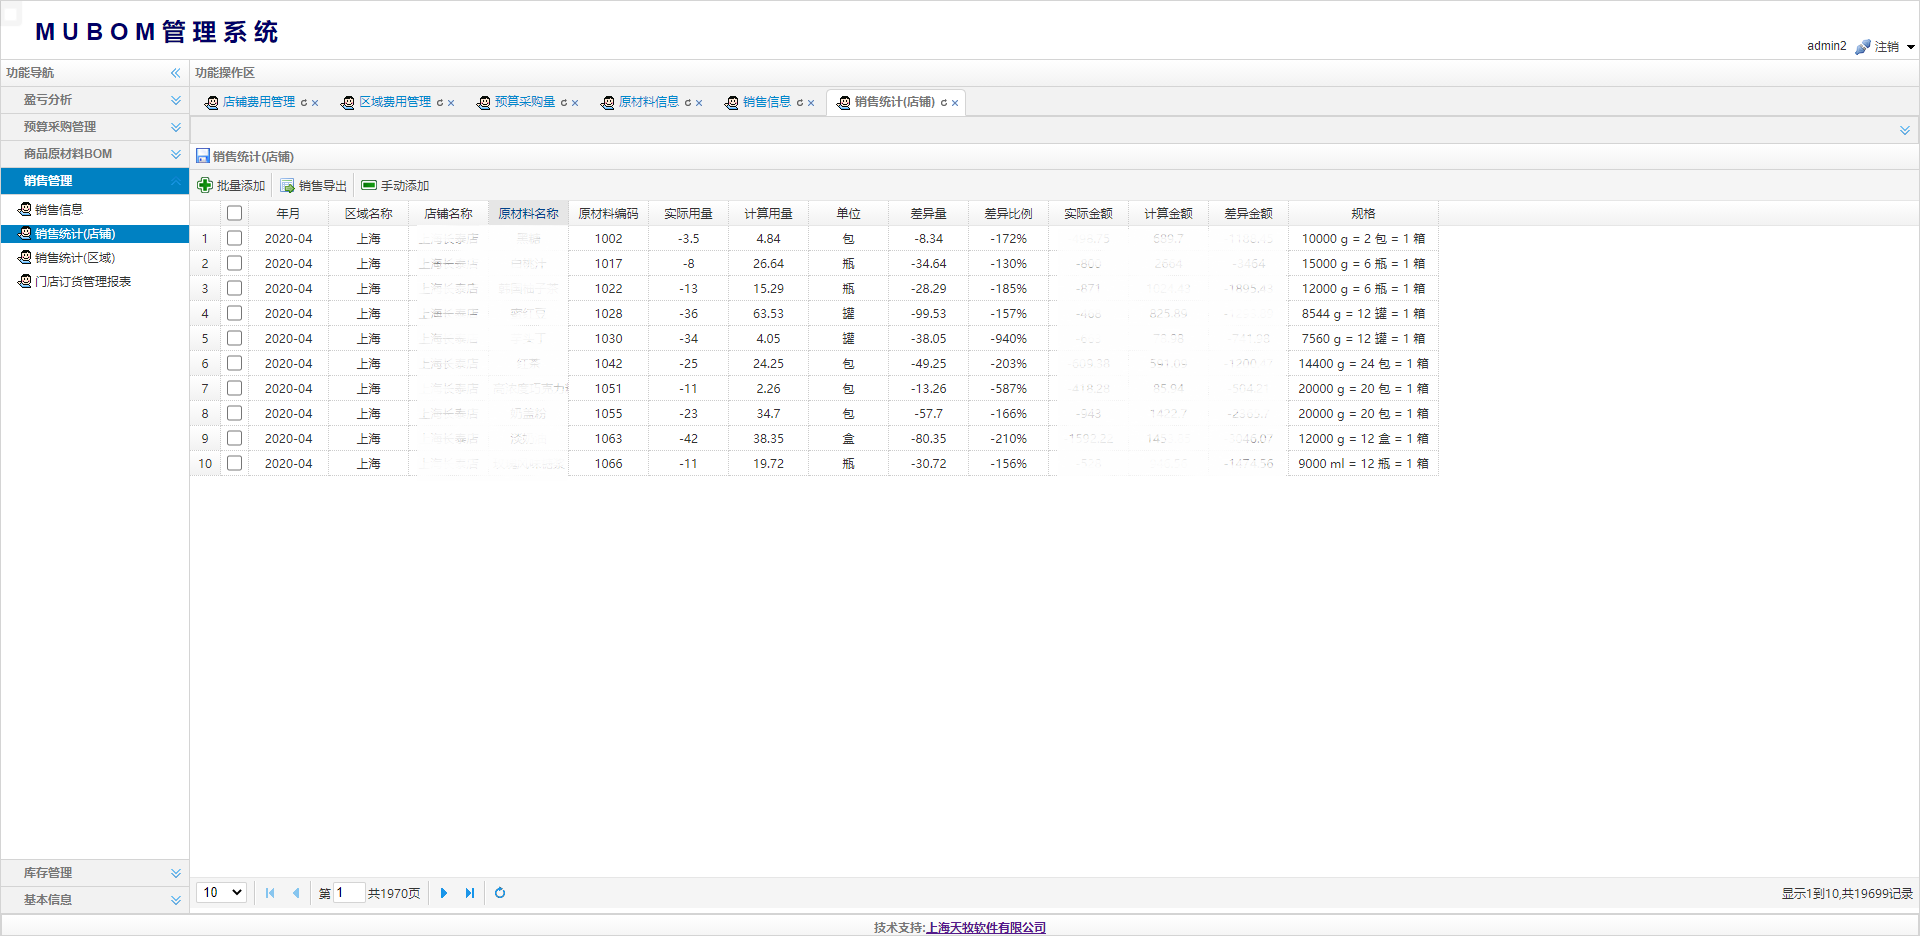Viewport: 1920px width, 936px height.
Task: Refresh the table with reload icon
Action: (x=500, y=893)
